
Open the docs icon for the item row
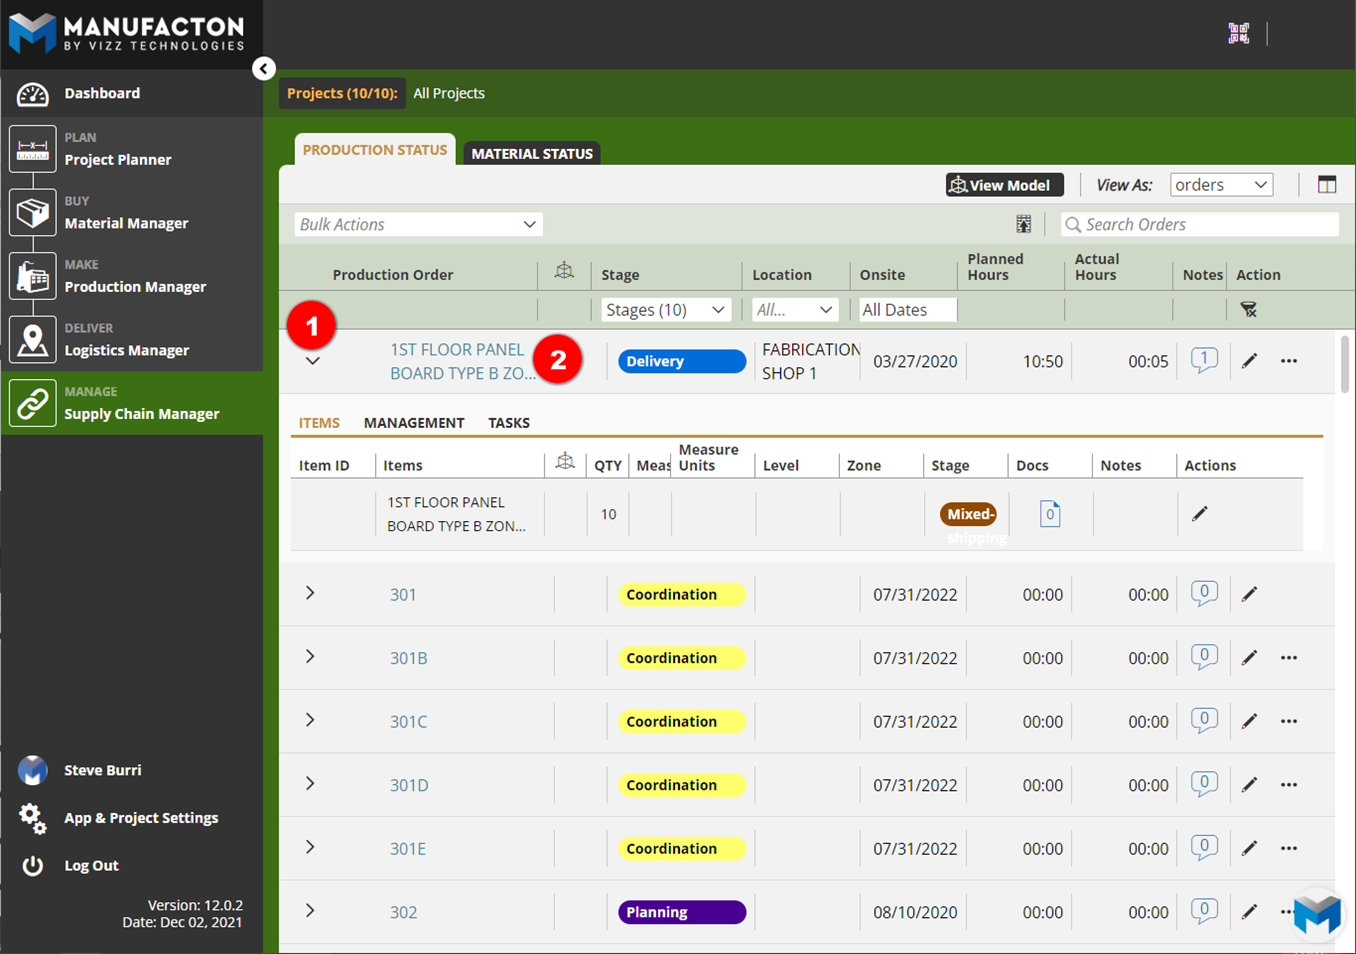pos(1049,514)
